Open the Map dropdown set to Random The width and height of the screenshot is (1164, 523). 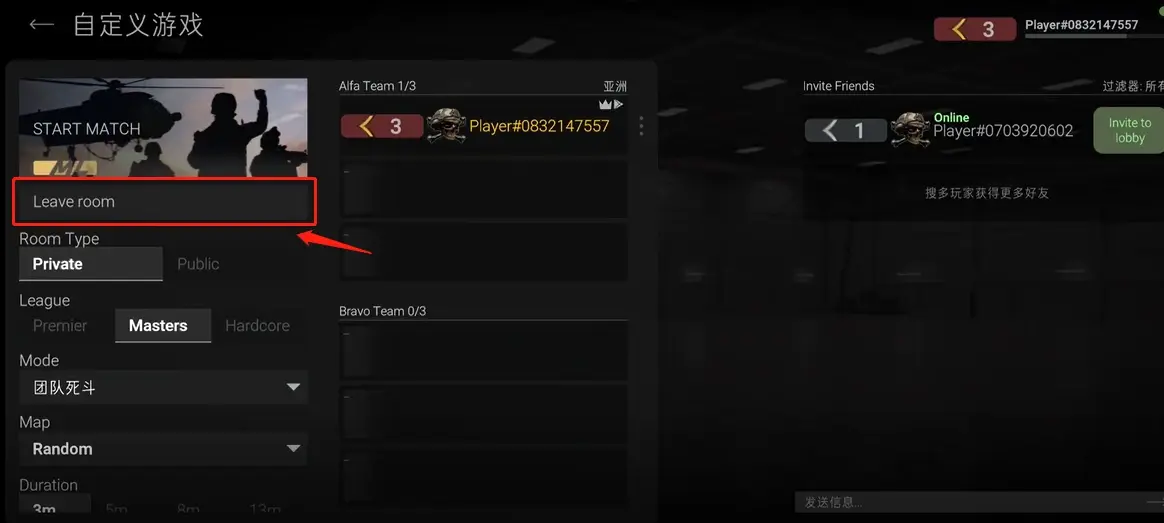coord(163,449)
